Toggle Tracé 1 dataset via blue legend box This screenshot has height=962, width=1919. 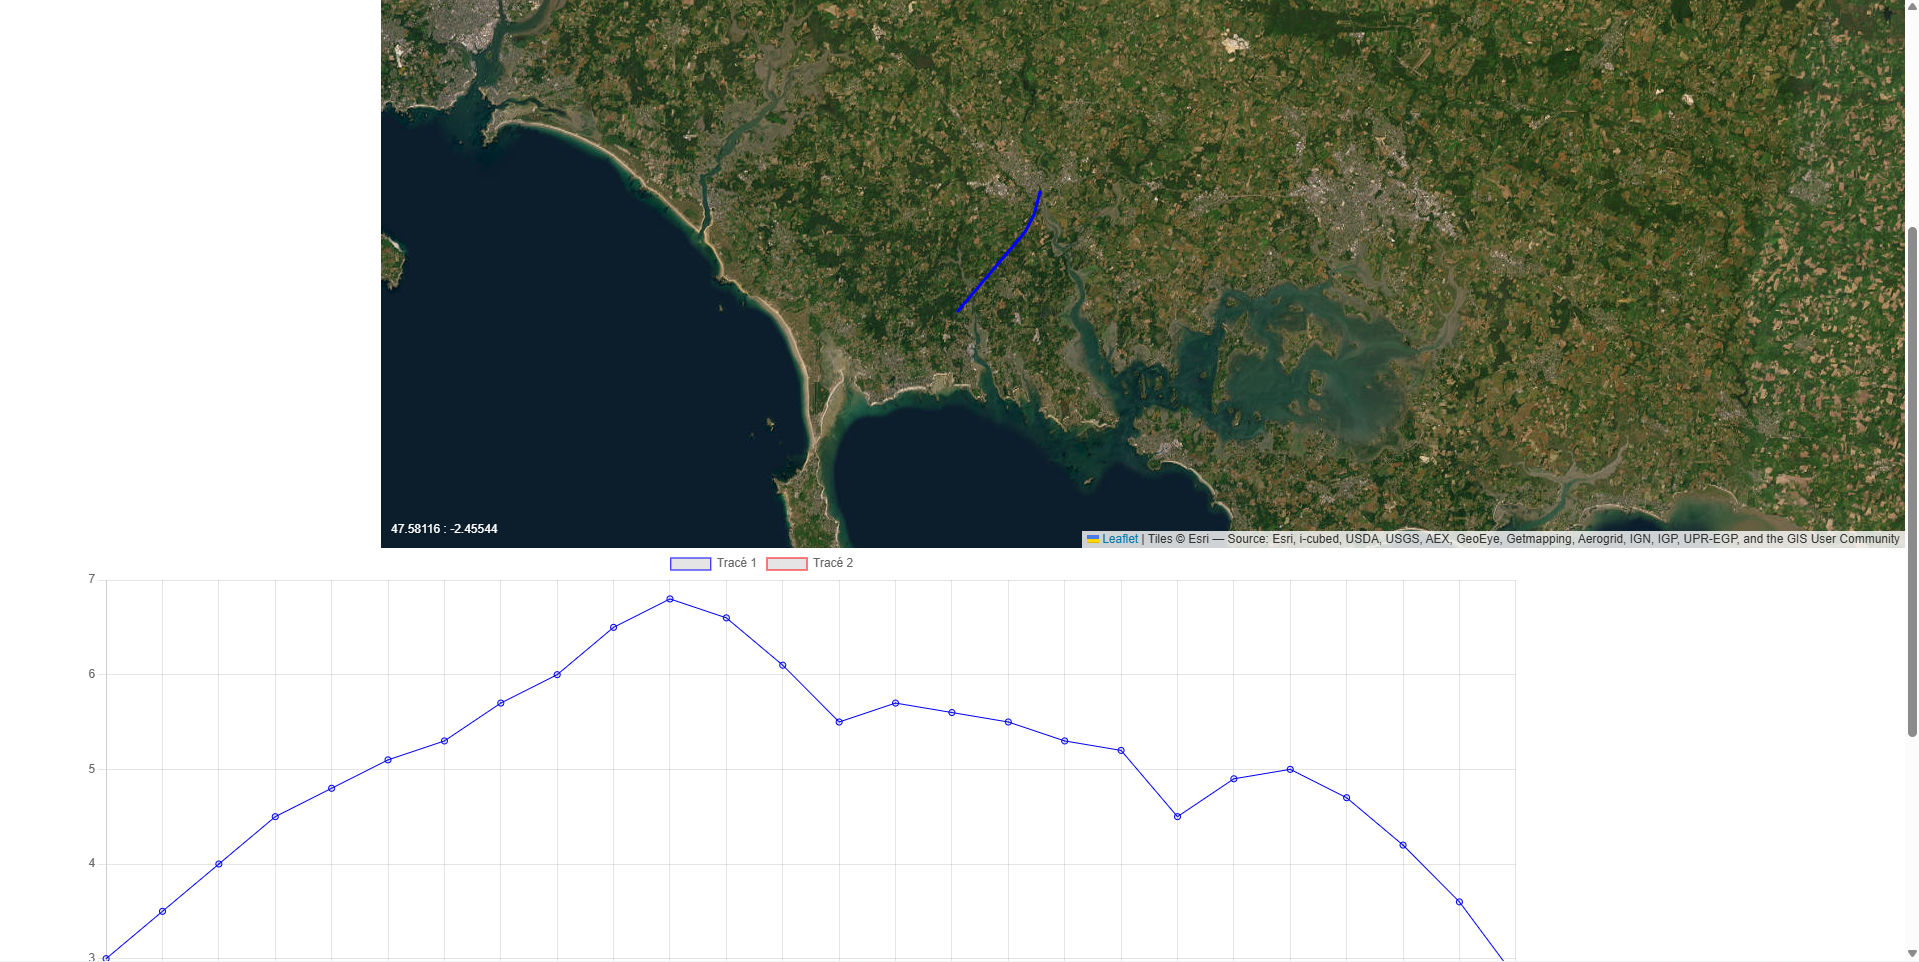690,564
